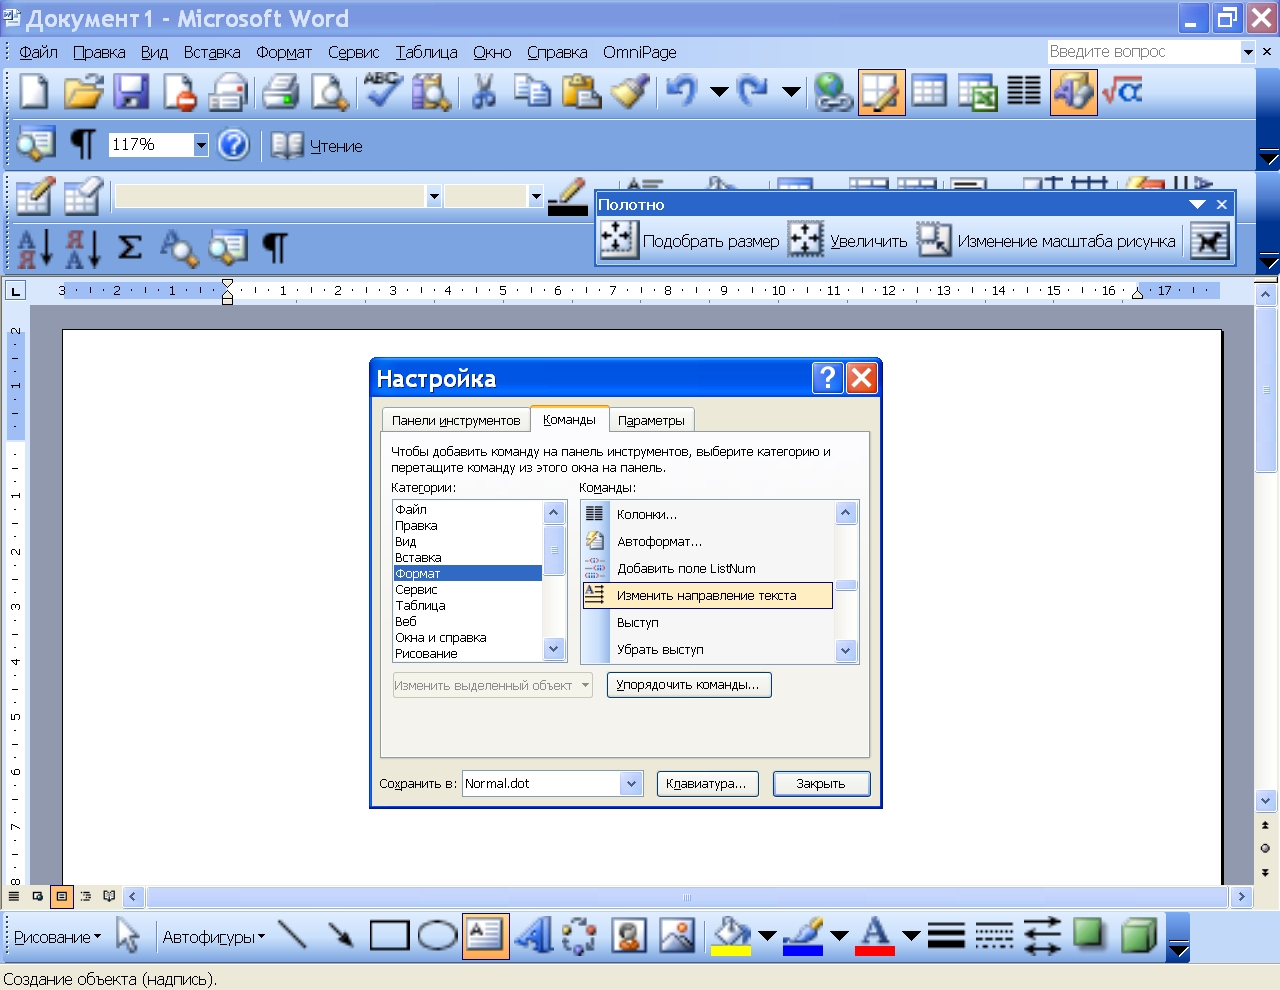Toggle canvas text wrapping on the Полотно toolbar

pos(1209,241)
